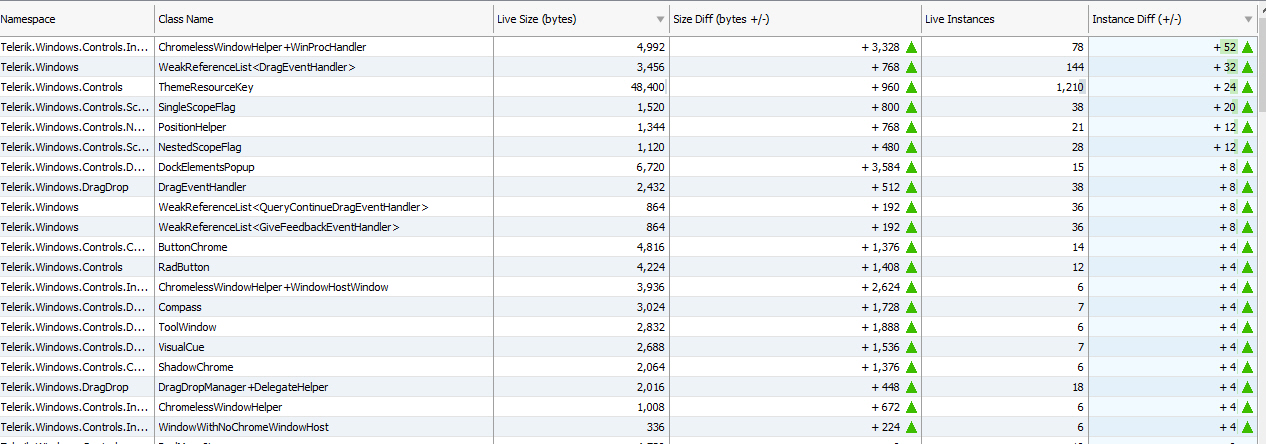Screen dimensions: 1266x444
Task: Click live size value 336
Action: click(657, 427)
